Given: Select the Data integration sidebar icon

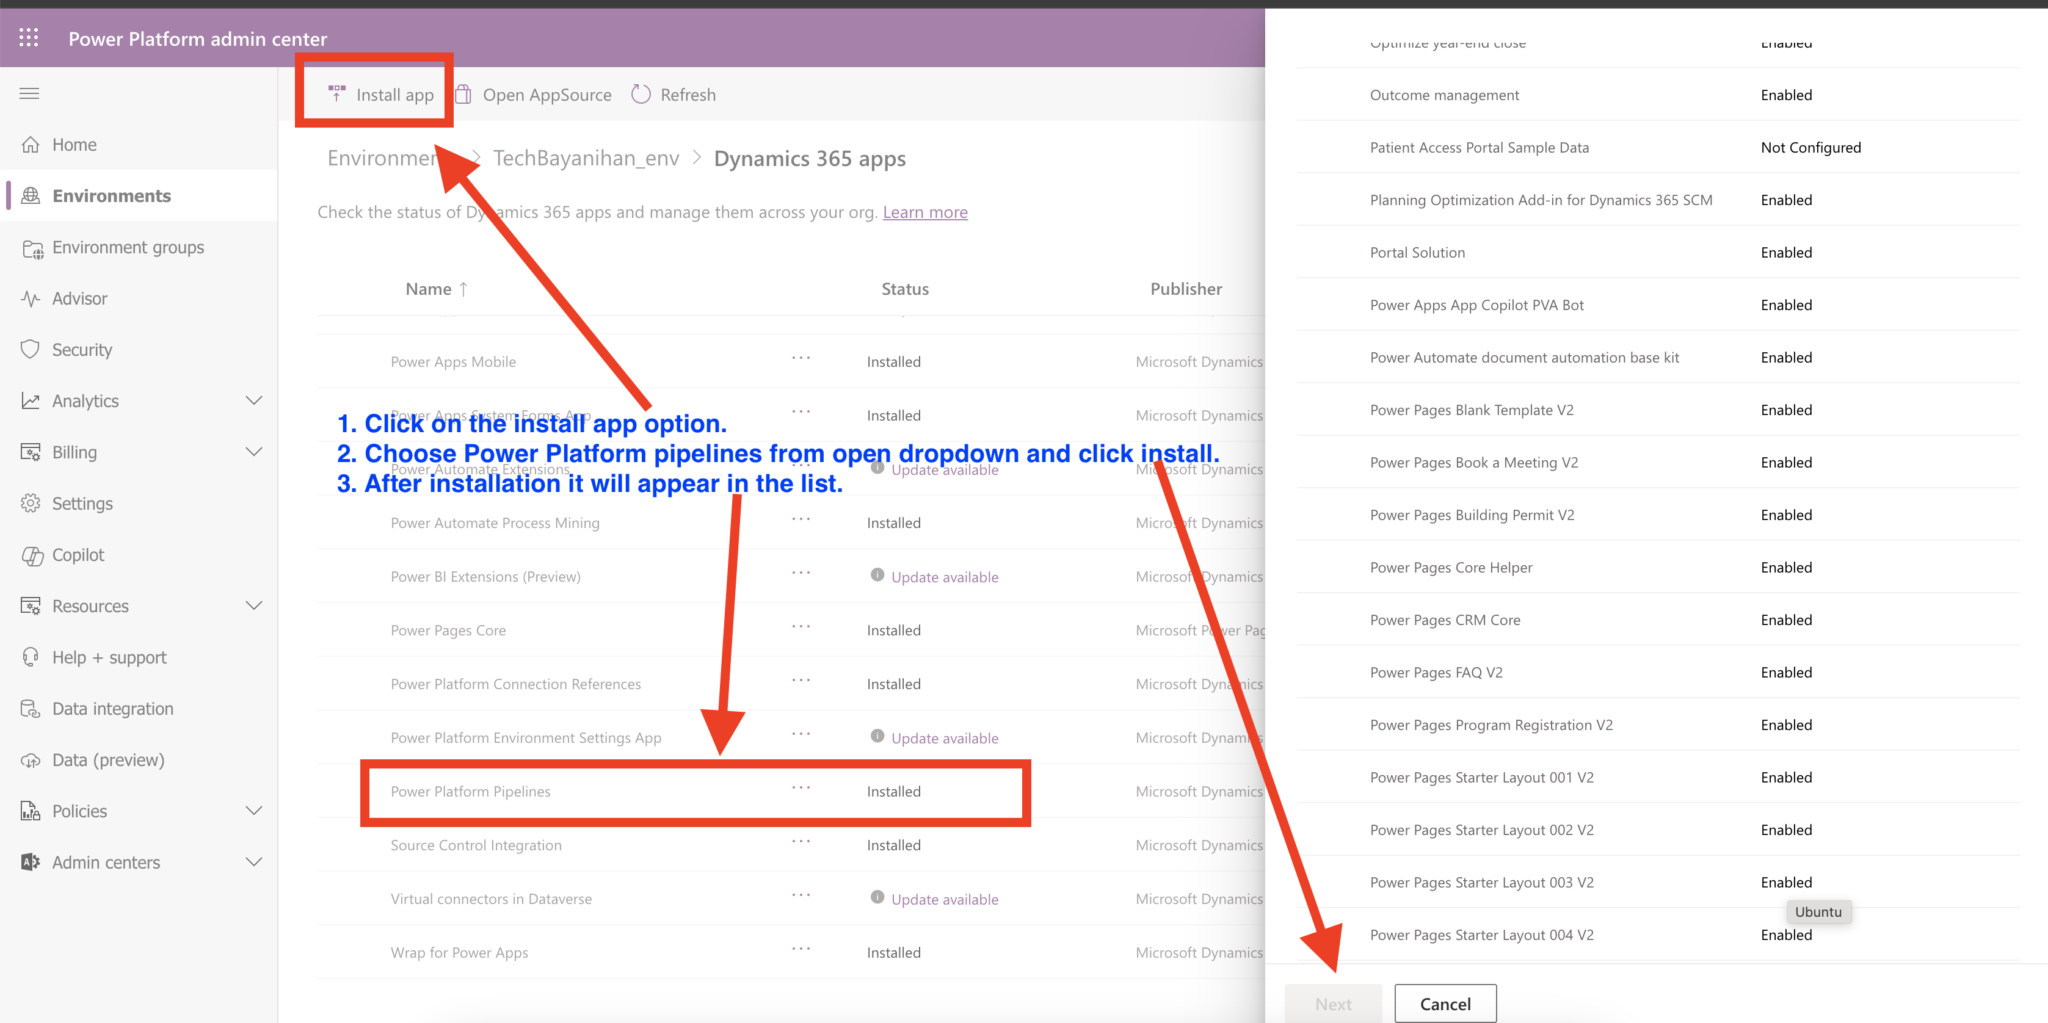Looking at the screenshot, I should click(x=32, y=708).
